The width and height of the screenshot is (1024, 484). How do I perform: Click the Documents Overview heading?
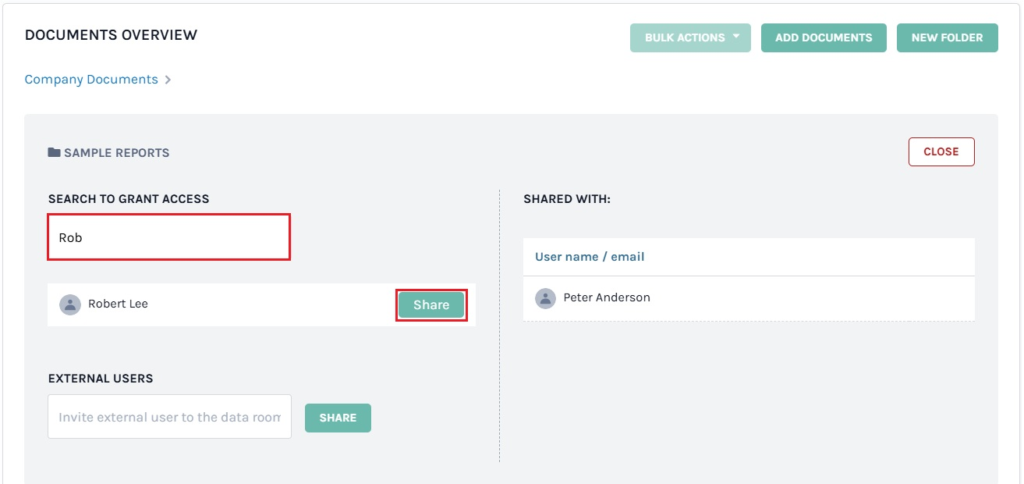coord(111,35)
